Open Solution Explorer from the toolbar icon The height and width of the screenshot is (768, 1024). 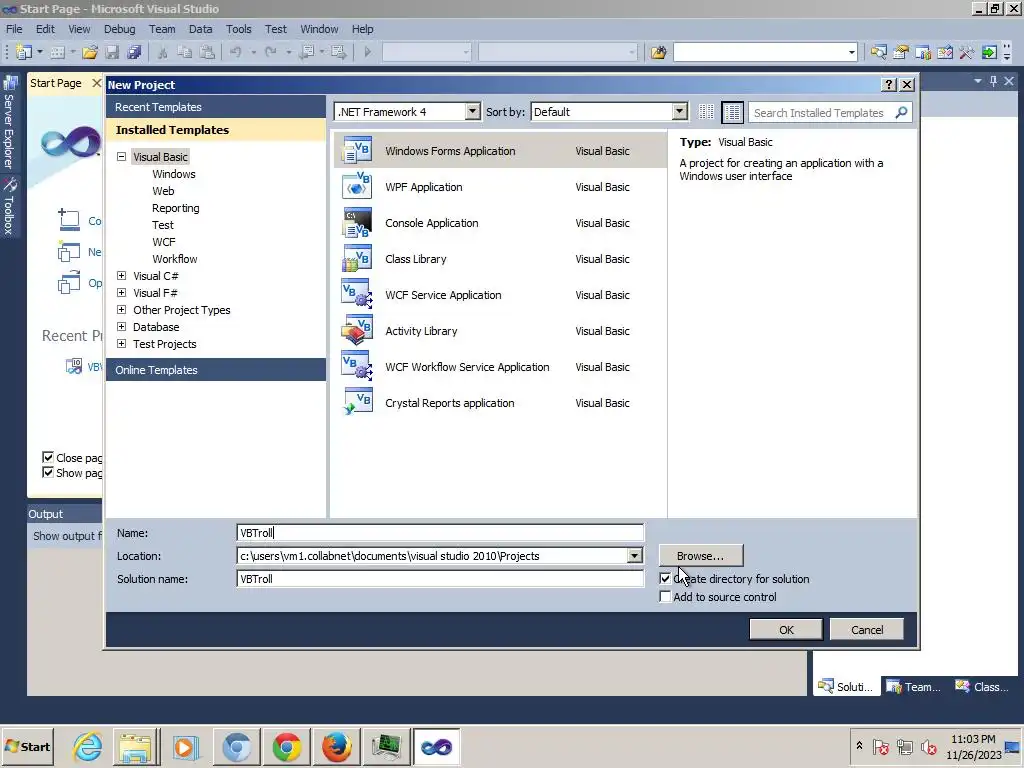pos(878,52)
